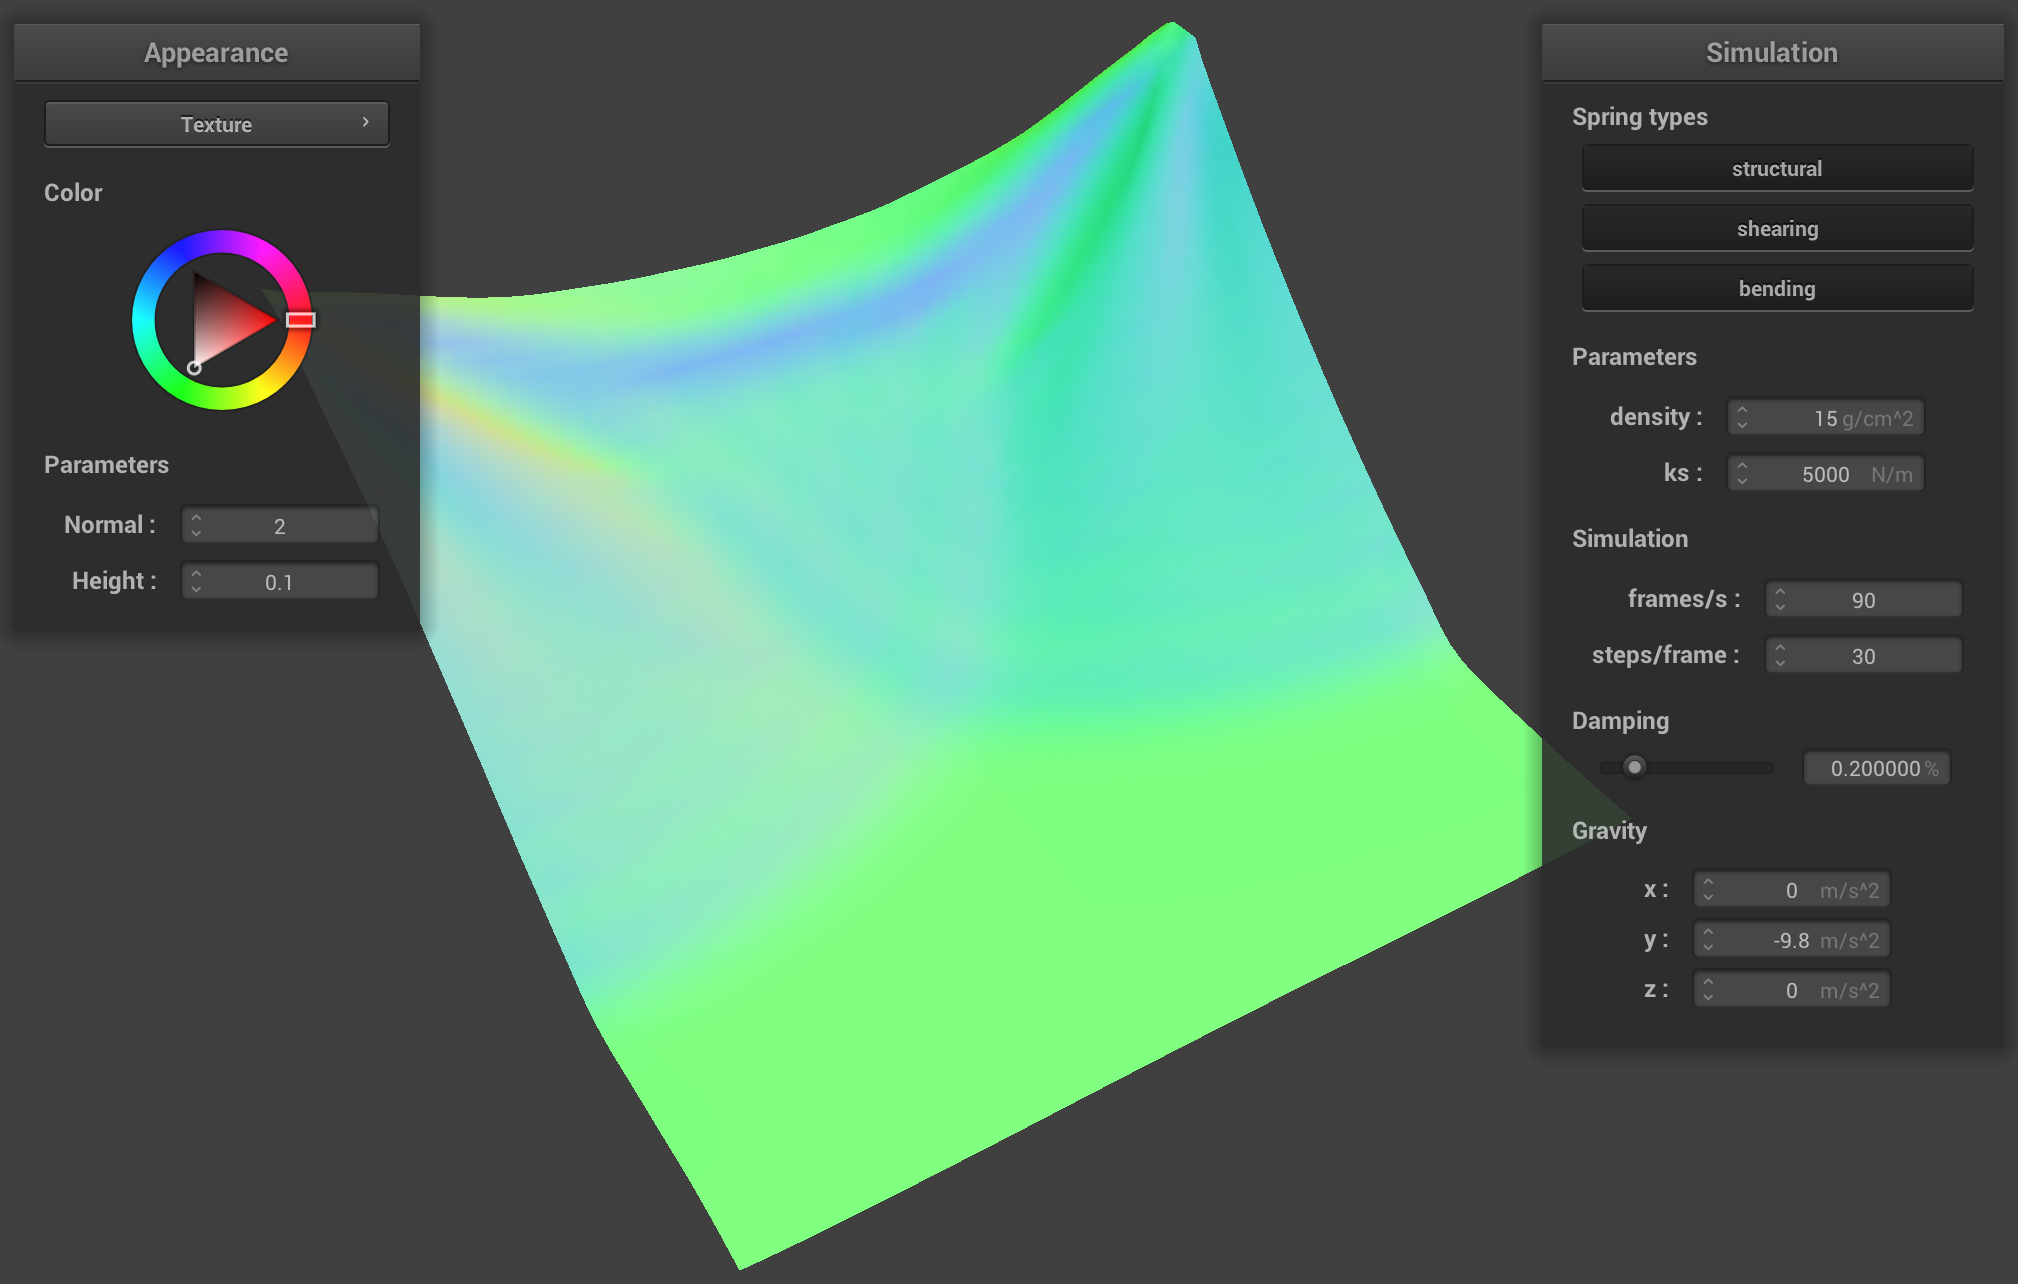Click the Appearance panel title bar
The image size is (2018, 1284).
[217, 52]
